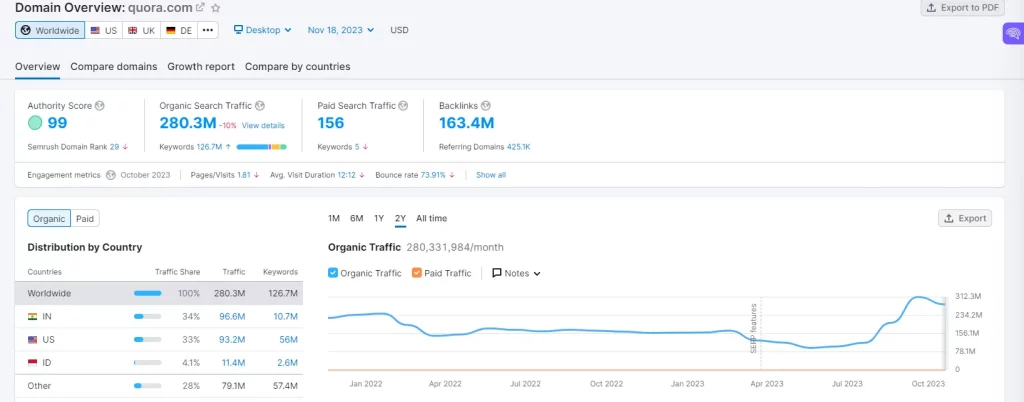Viewport: 1024px width, 402px height.
Task: Open the 156 paid search traffic value
Action: [x=330, y=123]
